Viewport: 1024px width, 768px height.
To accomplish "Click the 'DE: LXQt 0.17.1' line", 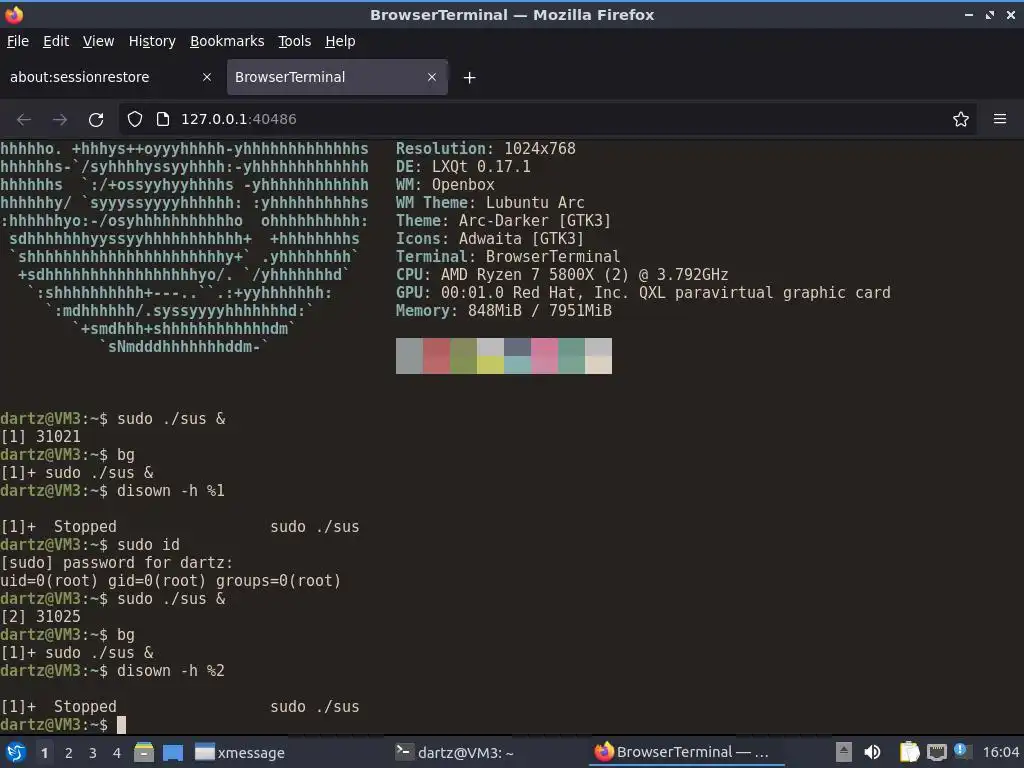I will [x=463, y=167].
